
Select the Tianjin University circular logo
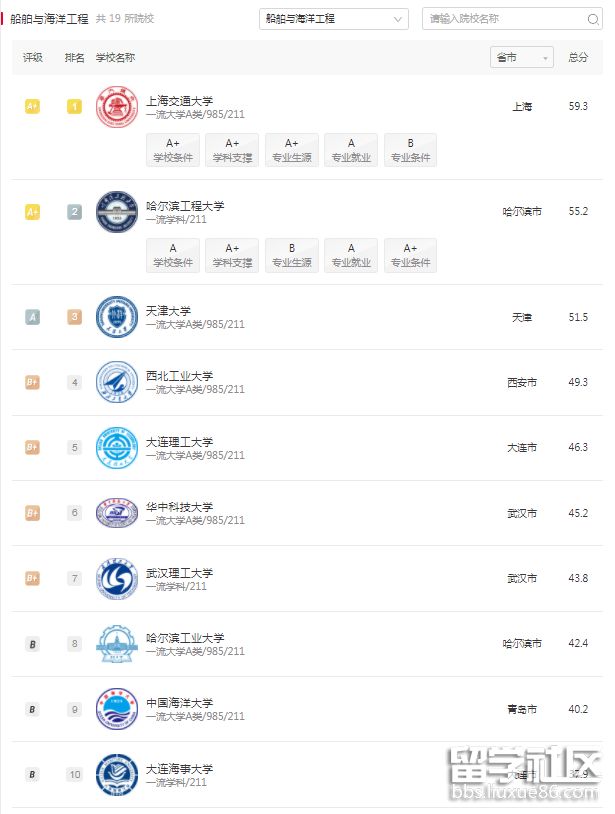116,317
